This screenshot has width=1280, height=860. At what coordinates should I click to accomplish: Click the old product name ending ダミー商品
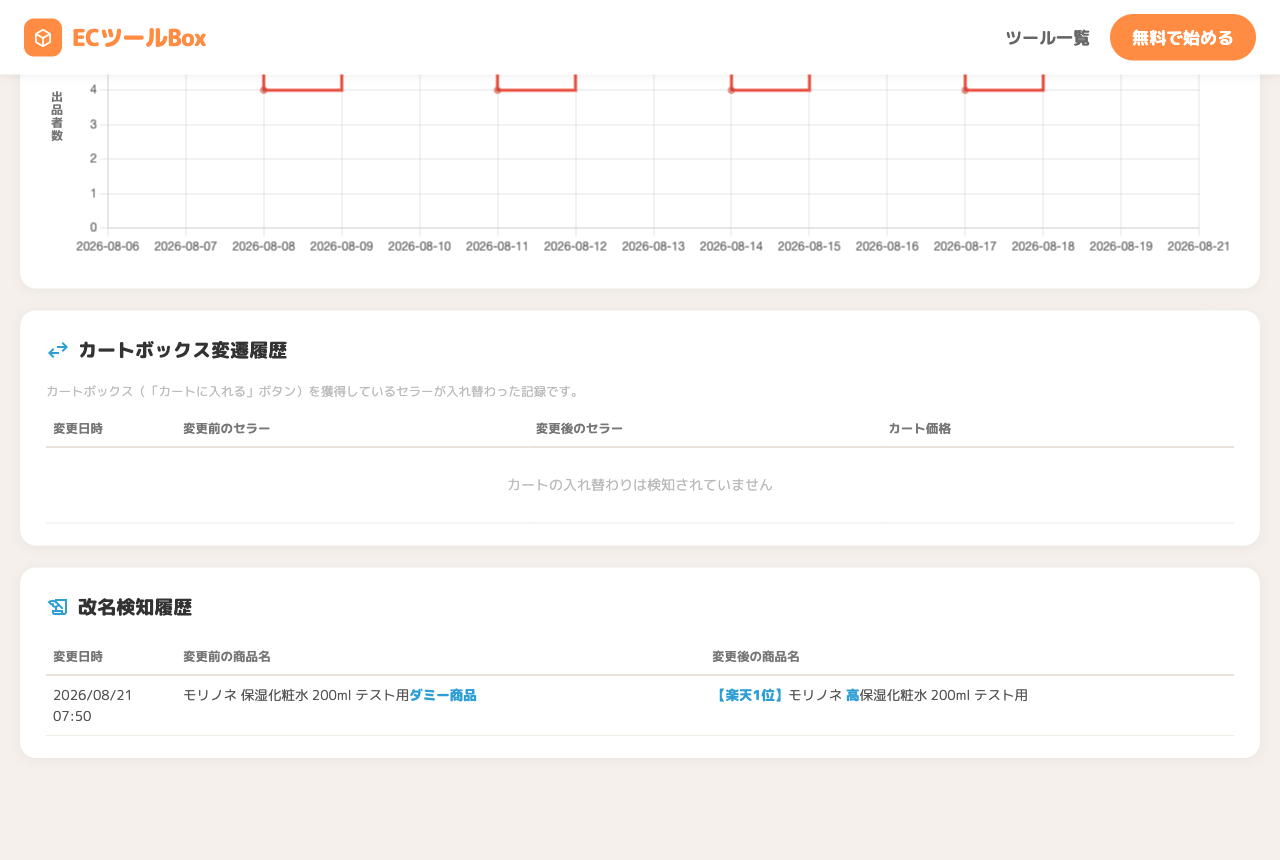click(330, 695)
